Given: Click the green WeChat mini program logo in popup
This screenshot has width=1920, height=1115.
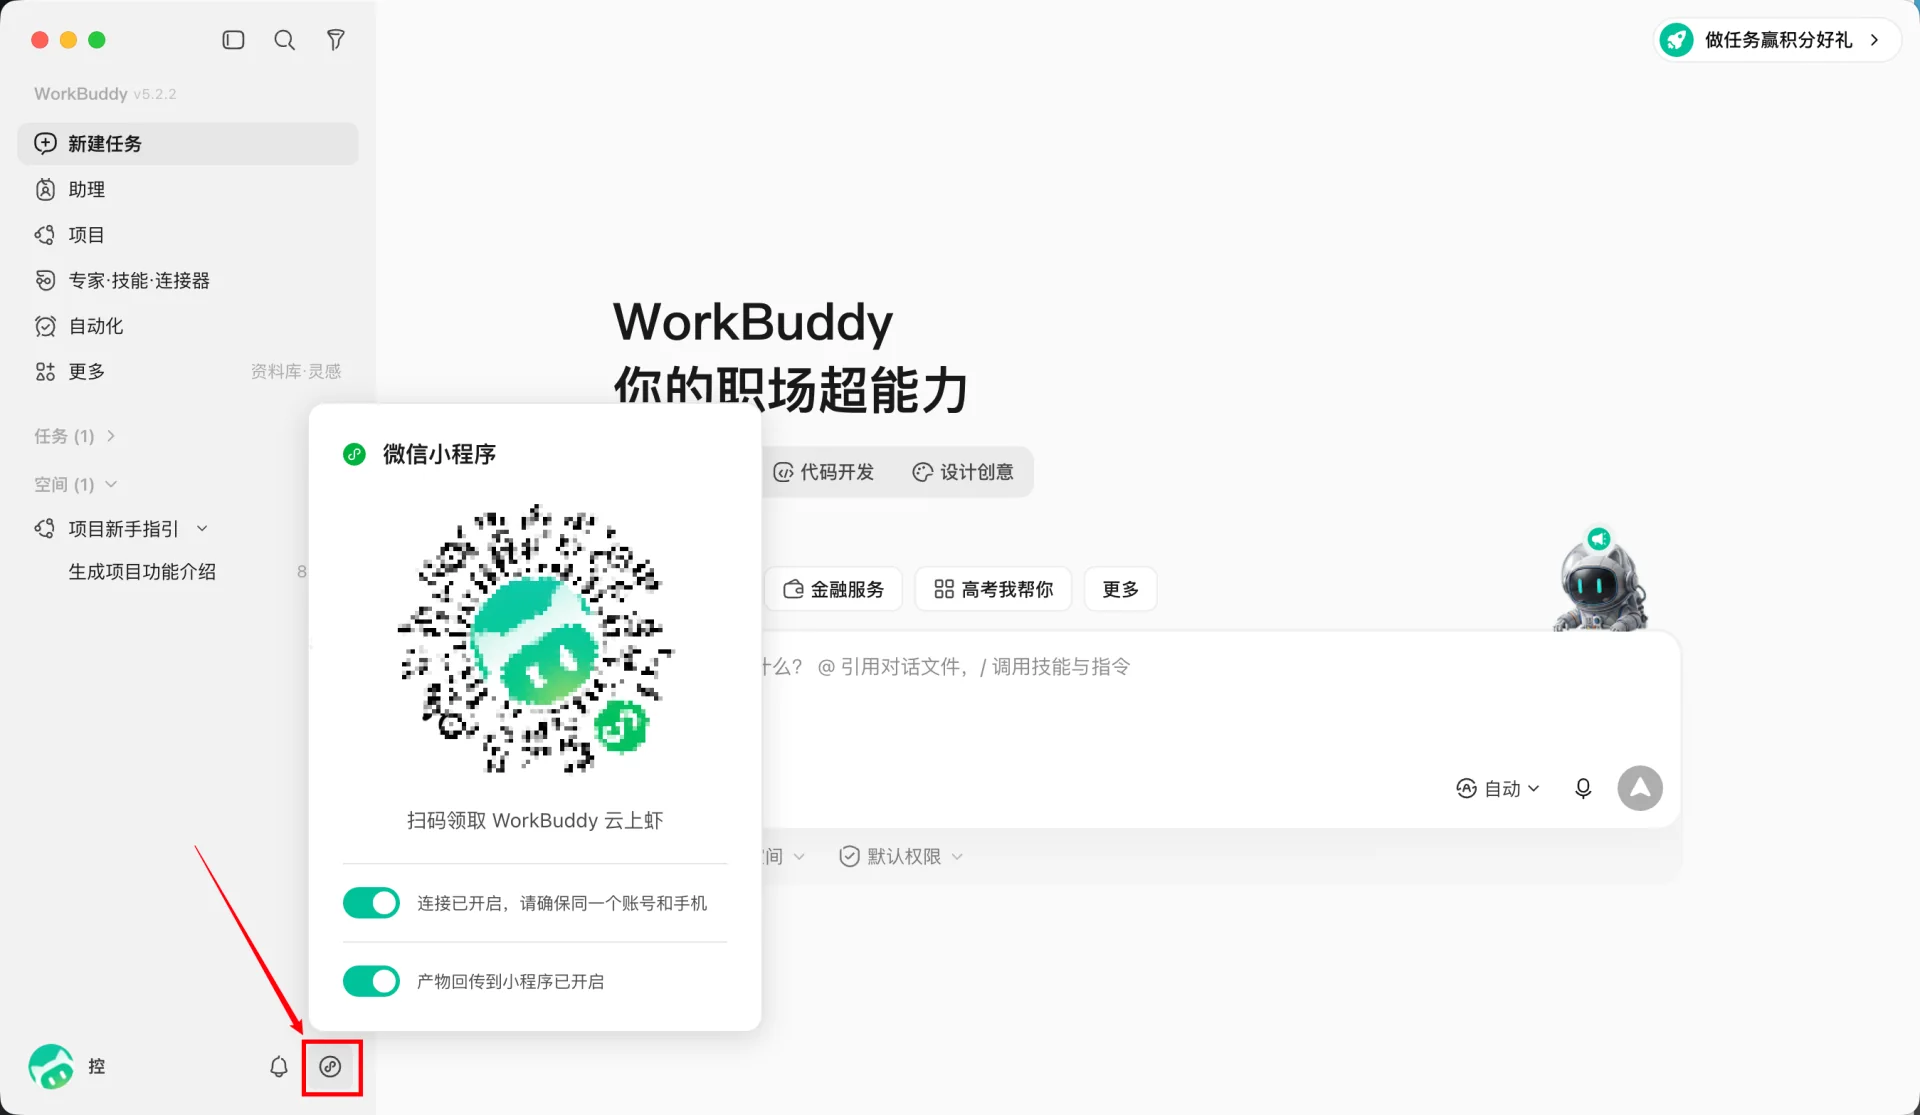Looking at the screenshot, I should tap(354, 454).
